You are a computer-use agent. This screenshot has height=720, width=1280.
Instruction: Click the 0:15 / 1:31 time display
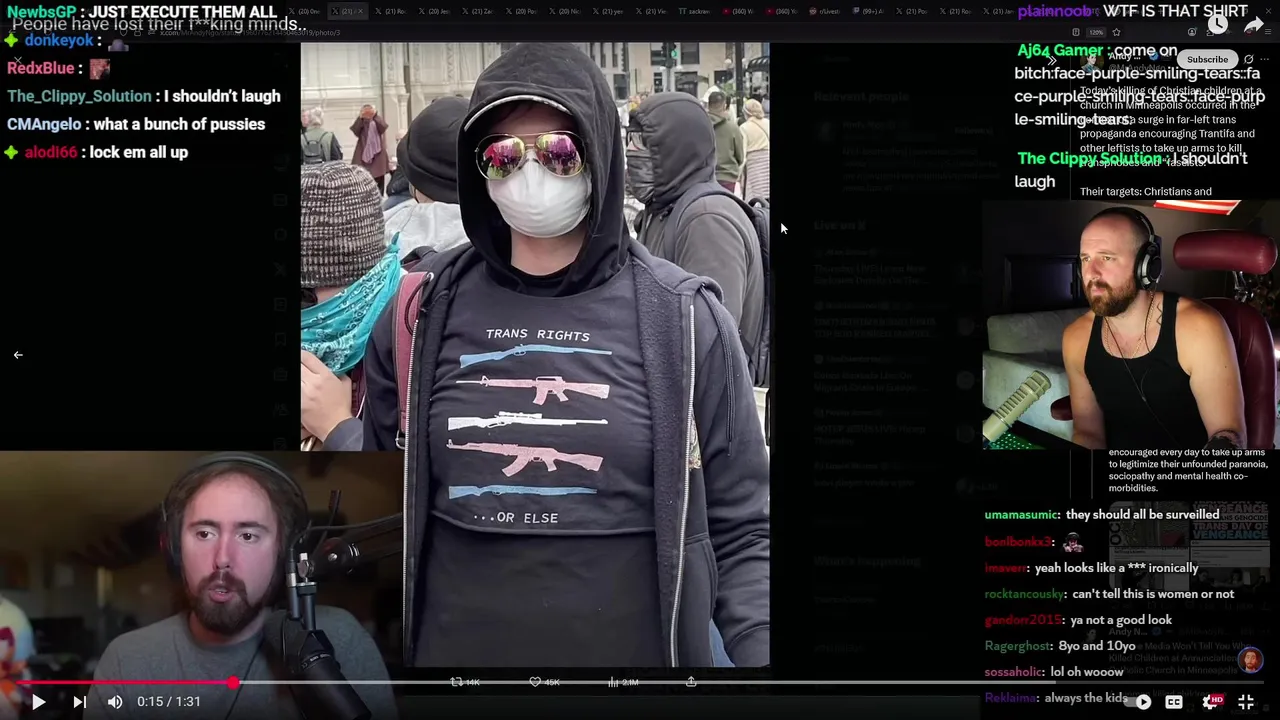pos(169,702)
